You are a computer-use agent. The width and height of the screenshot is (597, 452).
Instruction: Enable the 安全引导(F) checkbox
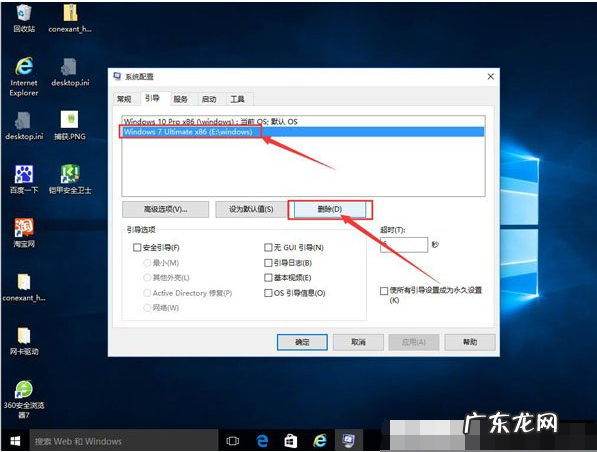(x=137, y=248)
